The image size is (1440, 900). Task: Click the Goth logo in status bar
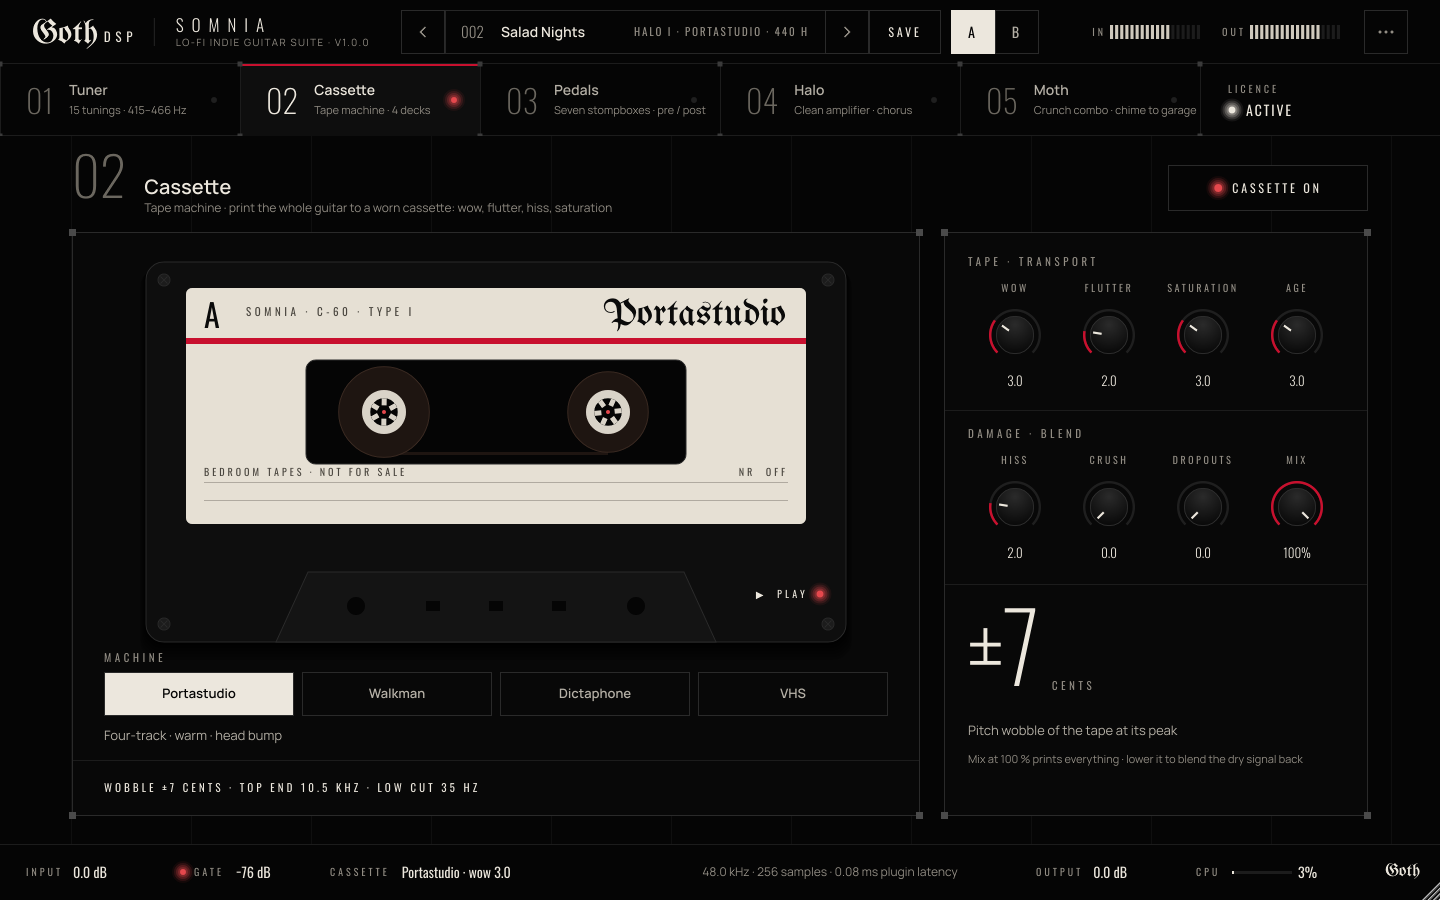point(1402,871)
